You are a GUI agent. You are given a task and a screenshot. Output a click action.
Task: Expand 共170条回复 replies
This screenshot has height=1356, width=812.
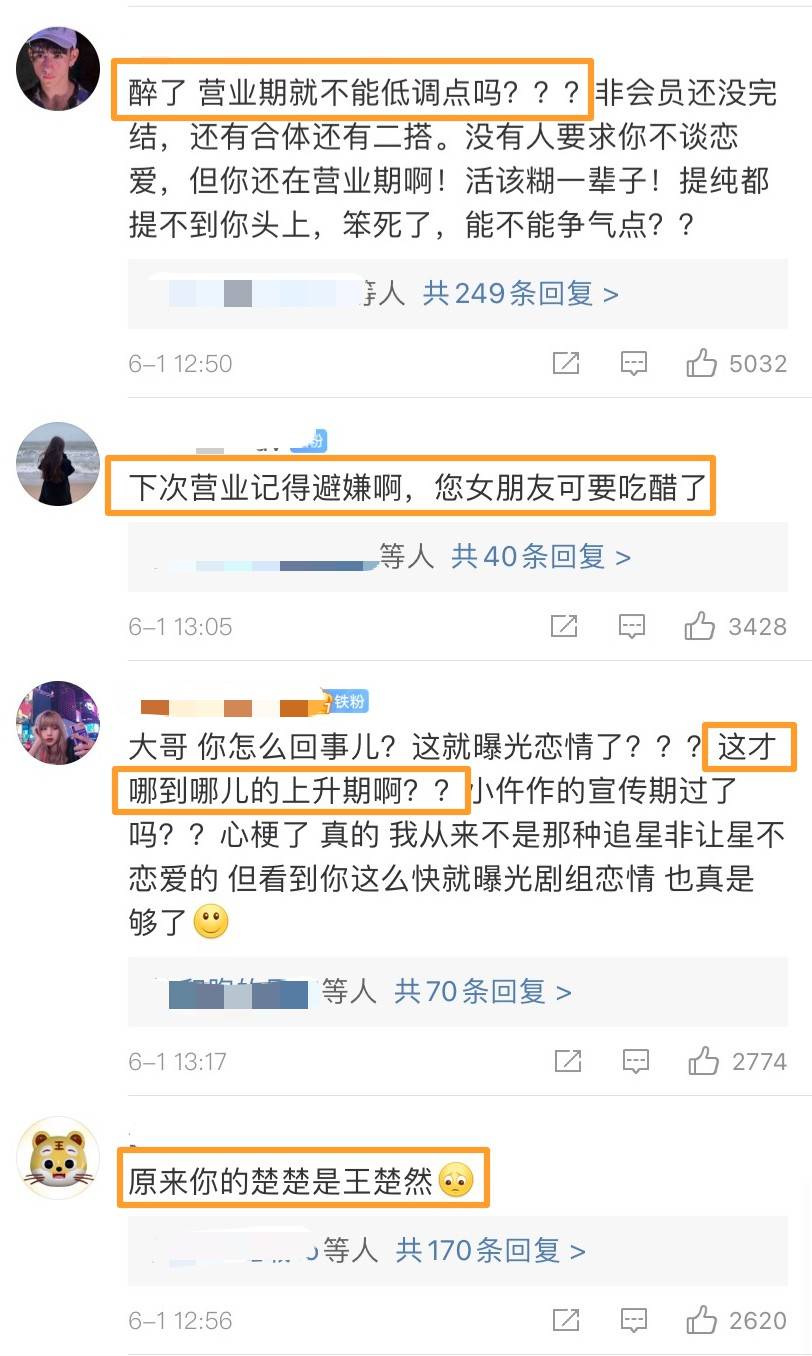[x=491, y=1249]
